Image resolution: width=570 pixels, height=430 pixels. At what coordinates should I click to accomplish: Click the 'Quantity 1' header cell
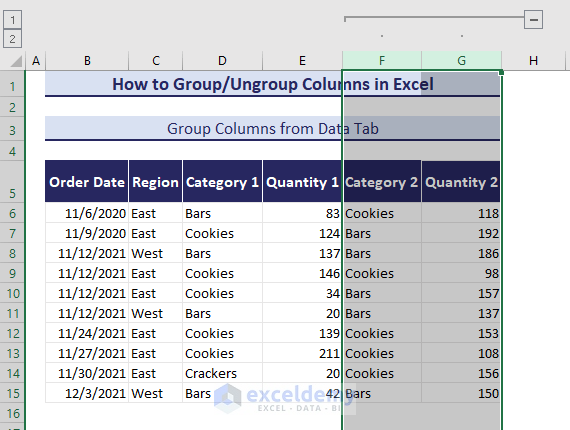302,181
